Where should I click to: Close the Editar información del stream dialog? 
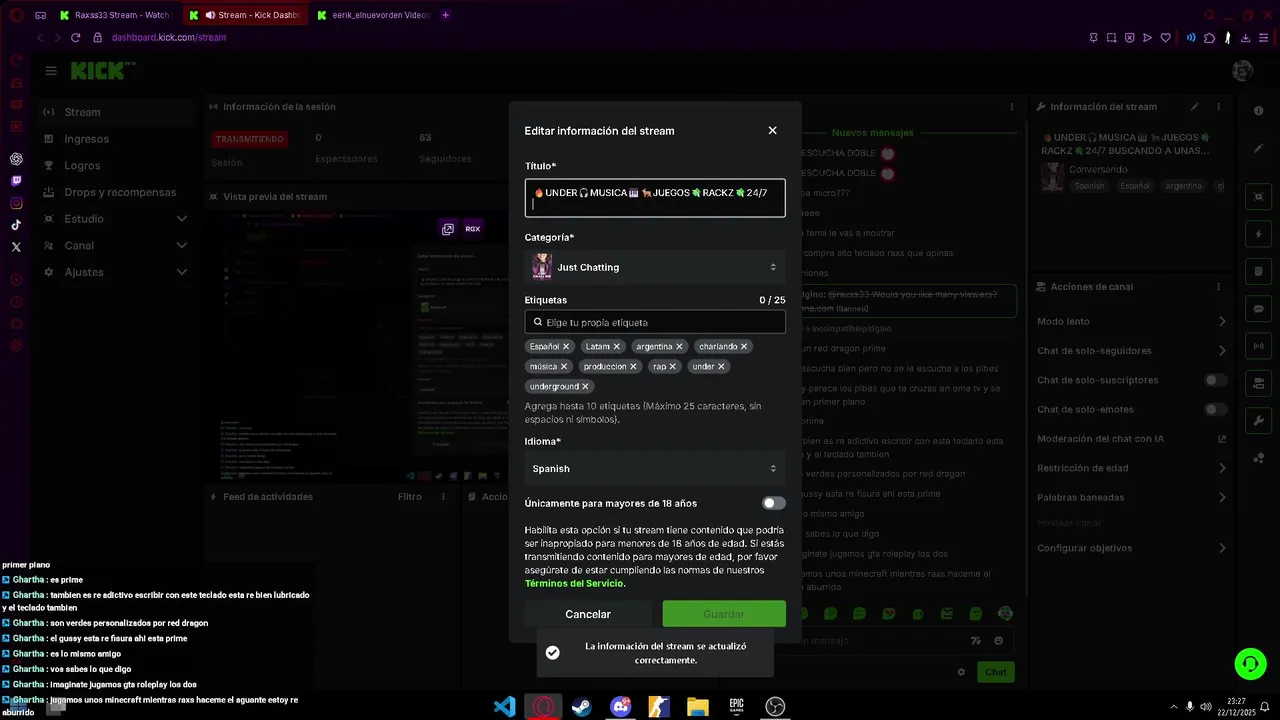tap(772, 130)
